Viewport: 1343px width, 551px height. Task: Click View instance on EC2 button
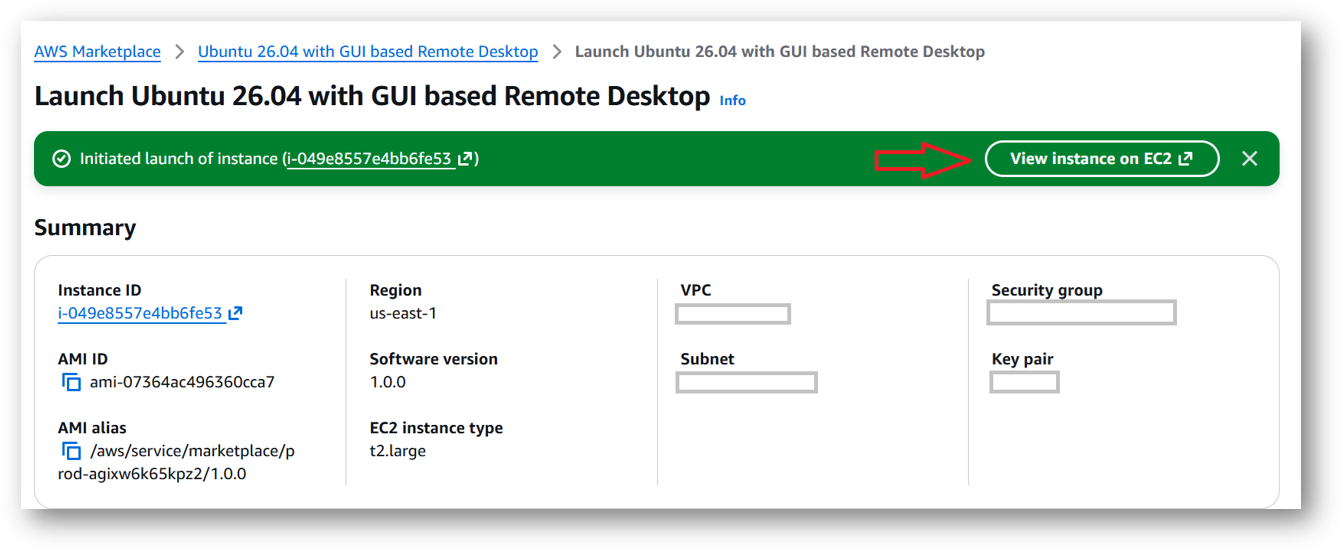1102,158
